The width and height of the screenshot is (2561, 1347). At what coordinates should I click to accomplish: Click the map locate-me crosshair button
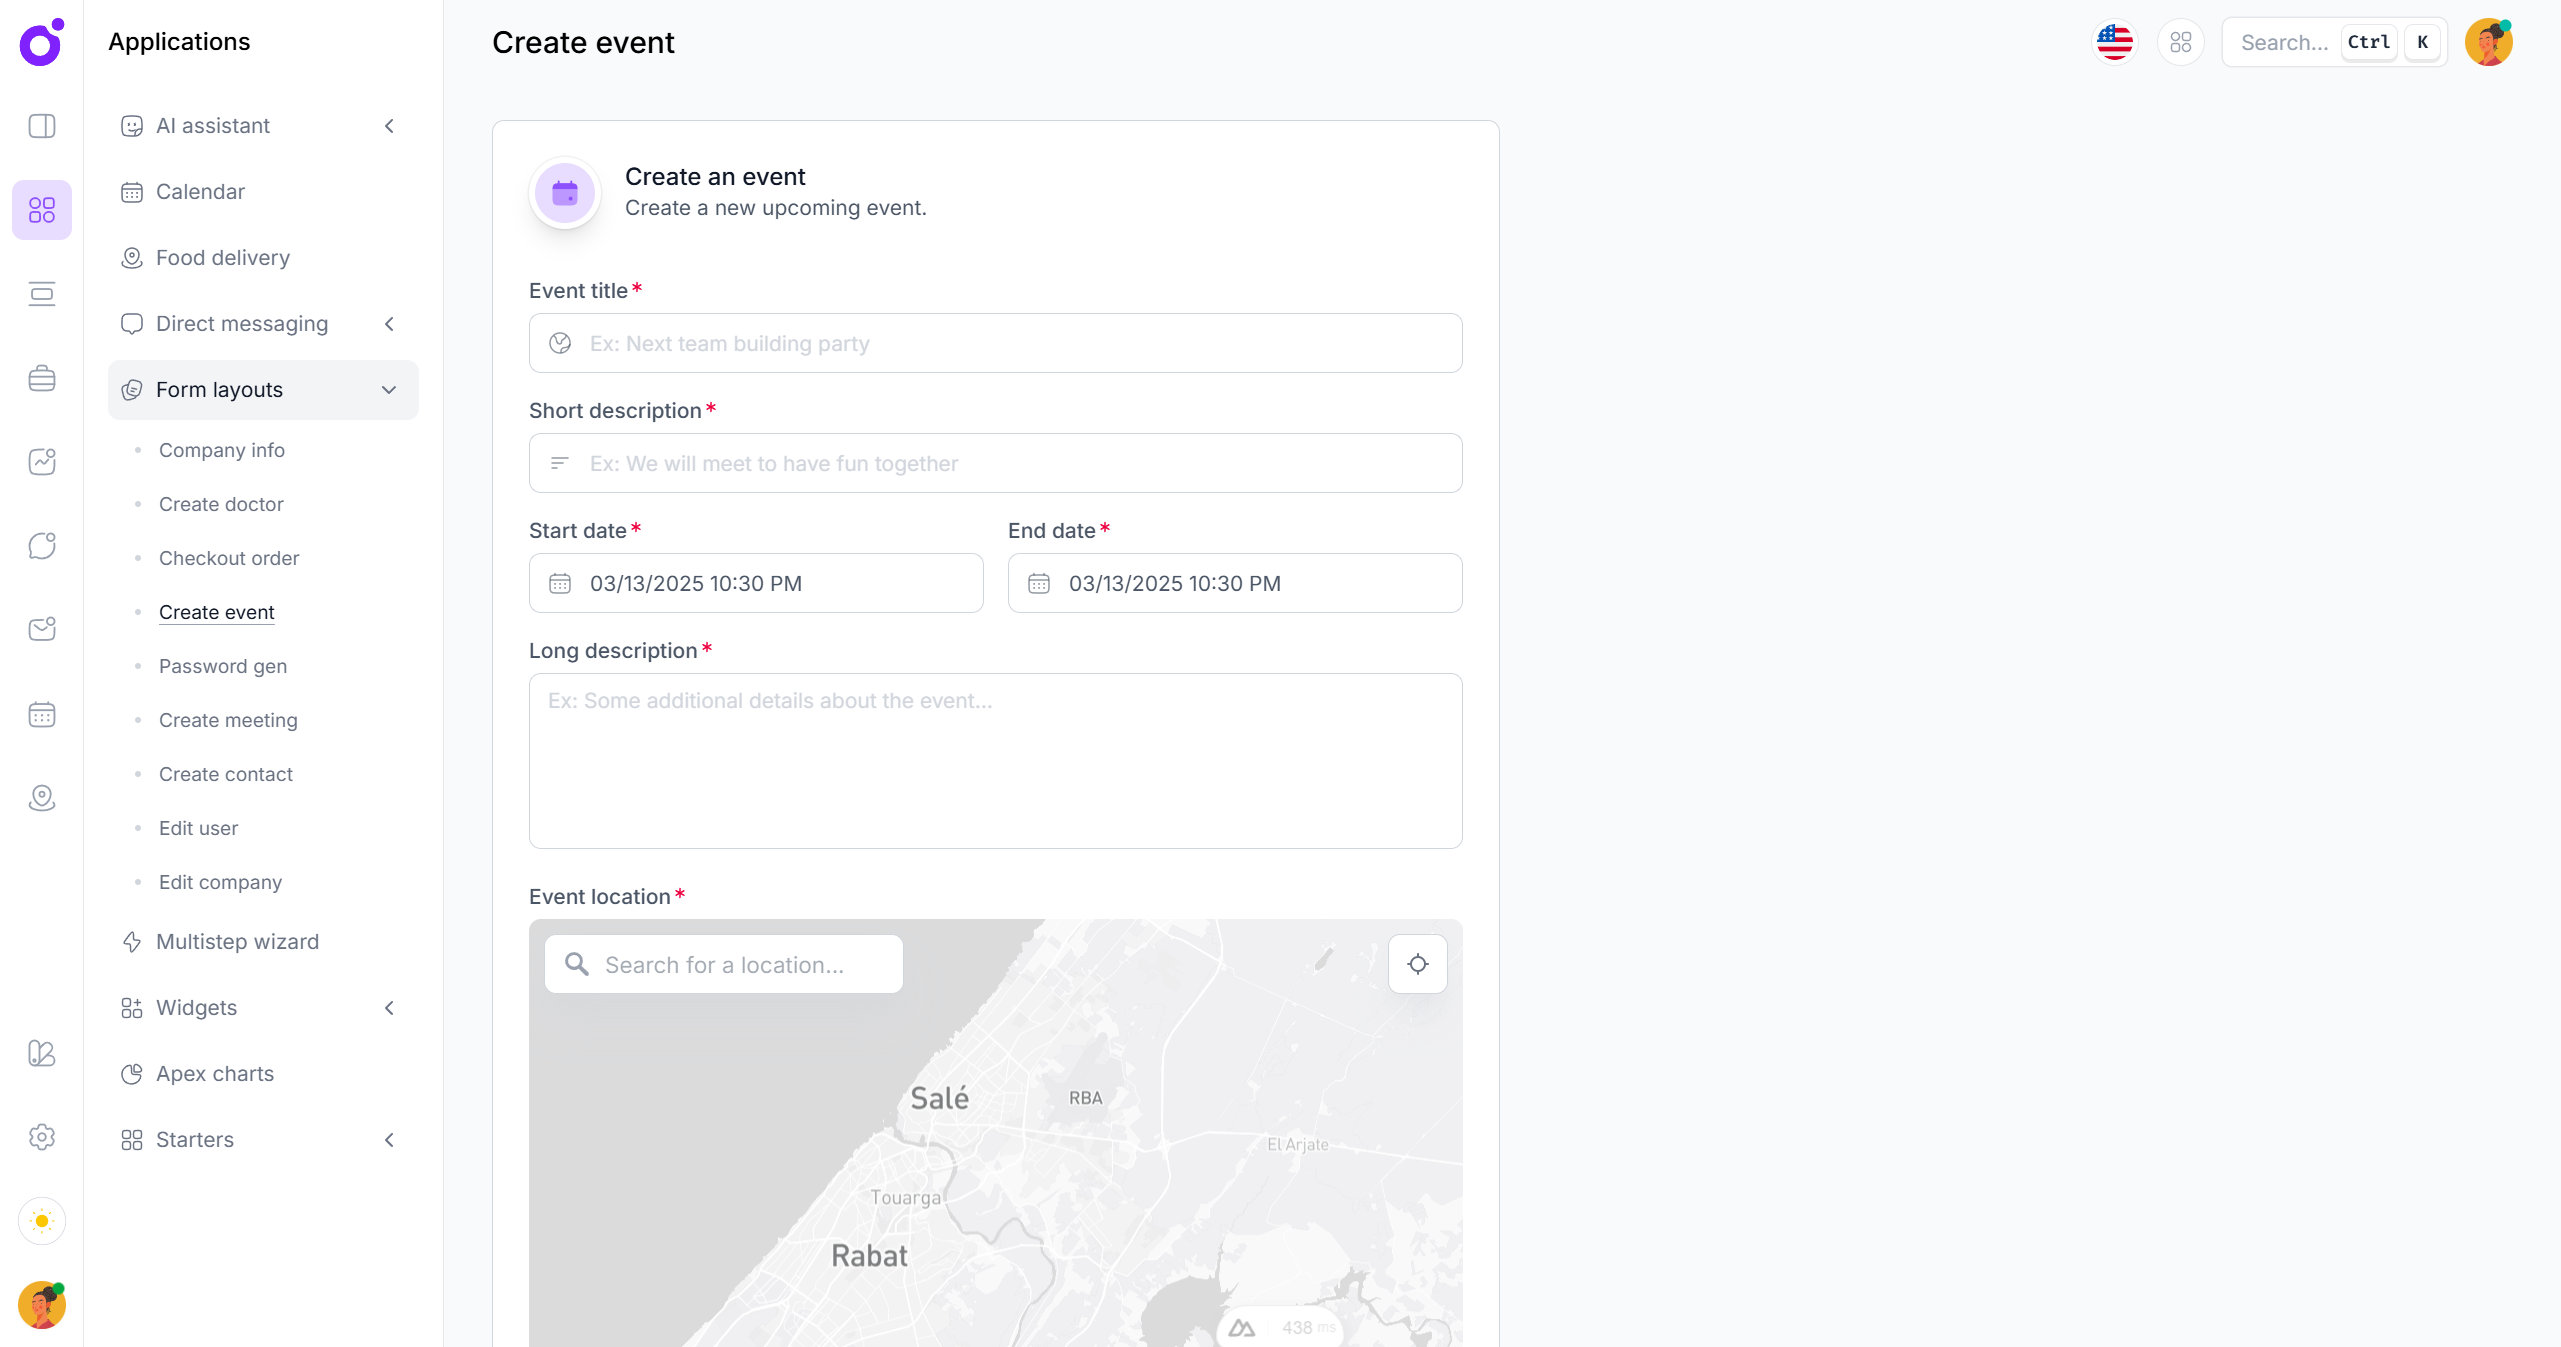tap(1417, 964)
